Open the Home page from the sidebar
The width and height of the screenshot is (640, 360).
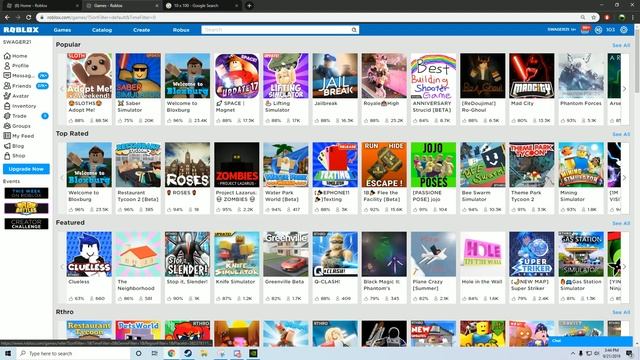tap(16, 56)
